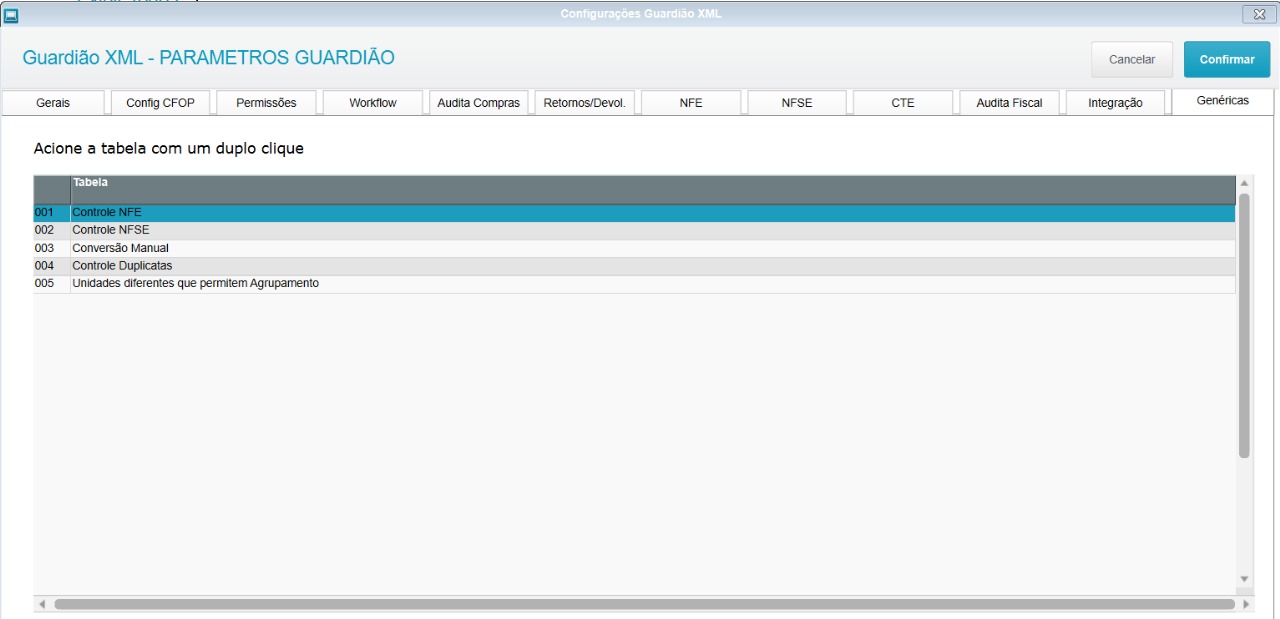Click the vertical scrollbar up arrow
The width and height of the screenshot is (1280, 619).
tap(1245, 184)
